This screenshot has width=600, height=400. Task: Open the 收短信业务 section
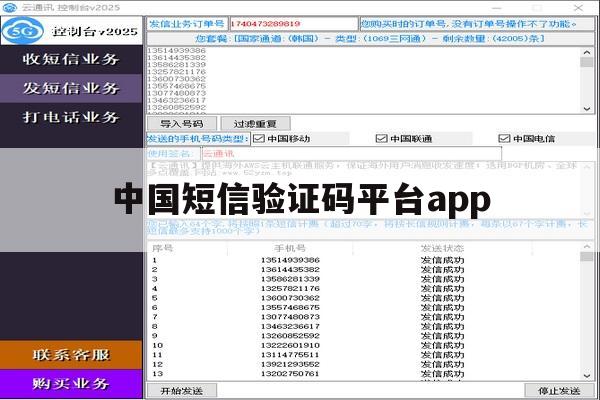(71, 59)
